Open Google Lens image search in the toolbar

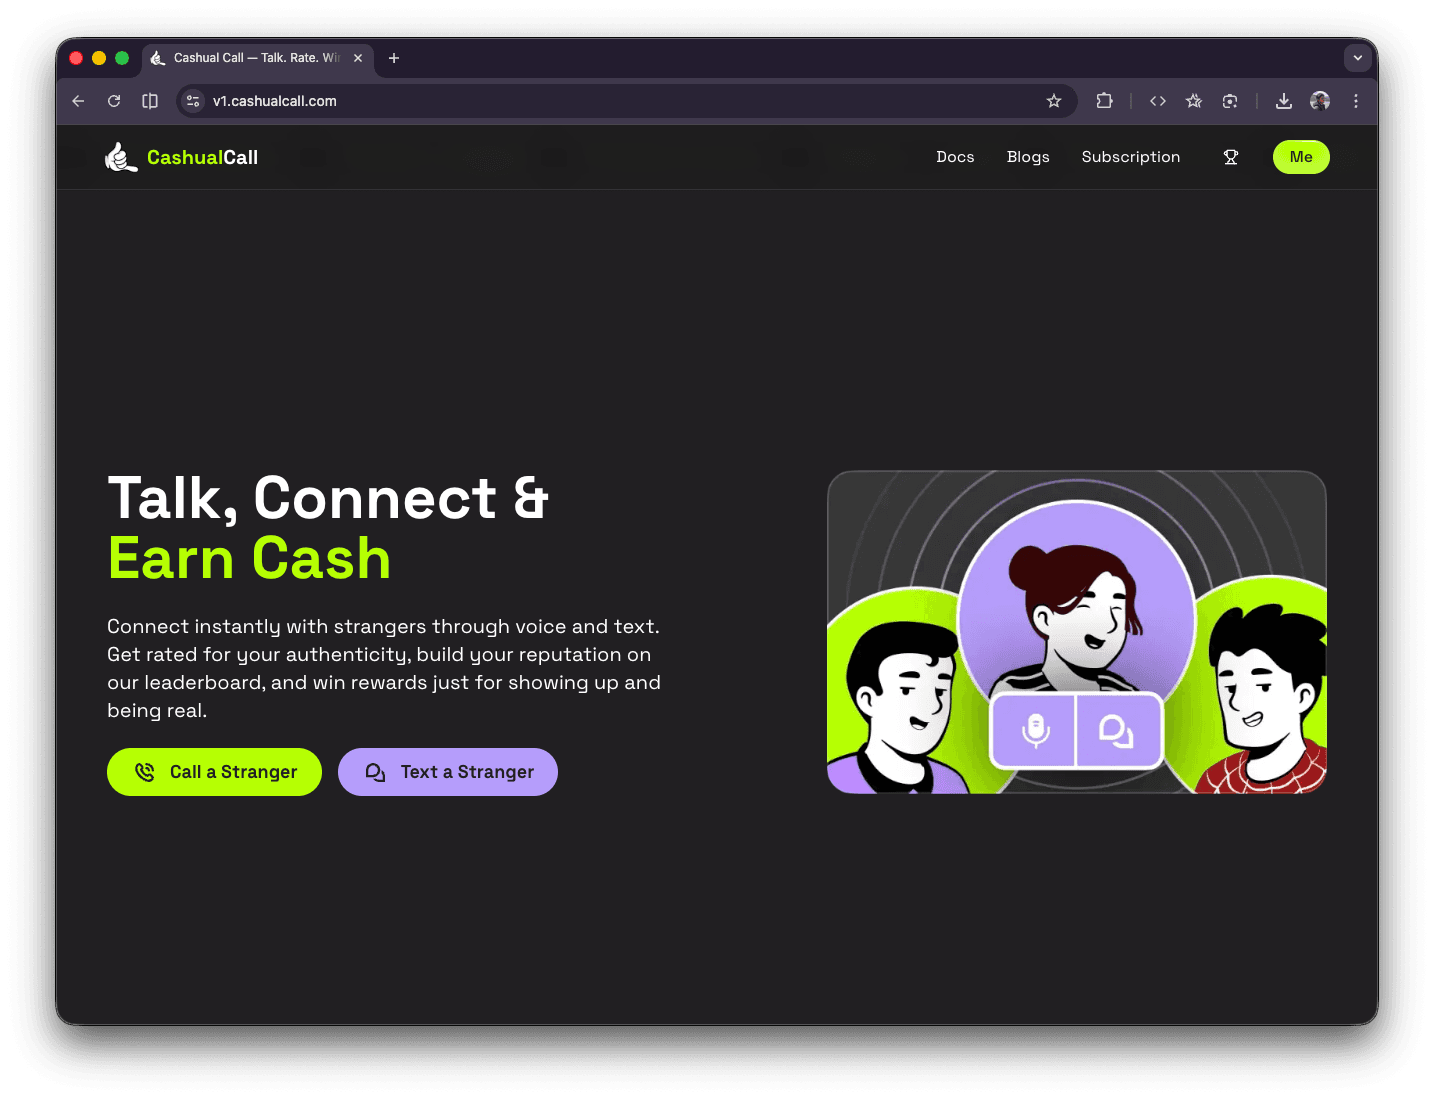click(x=1229, y=101)
